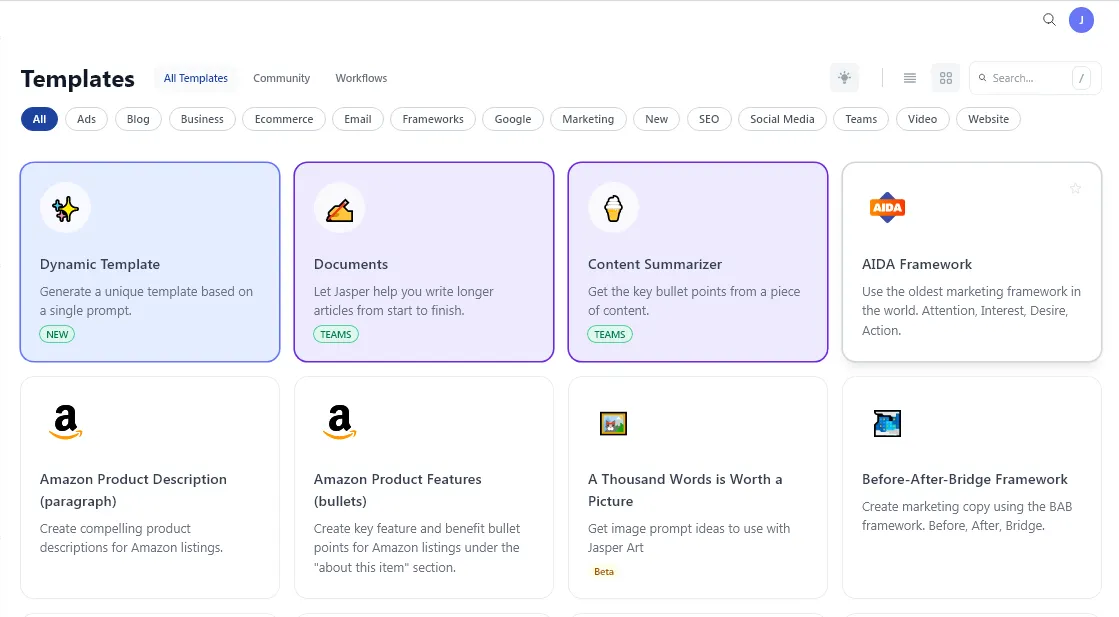The image size is (1119, 617).
Task: Click the Before-After-Bridge Framework icon
Action: tap(887, 423)
